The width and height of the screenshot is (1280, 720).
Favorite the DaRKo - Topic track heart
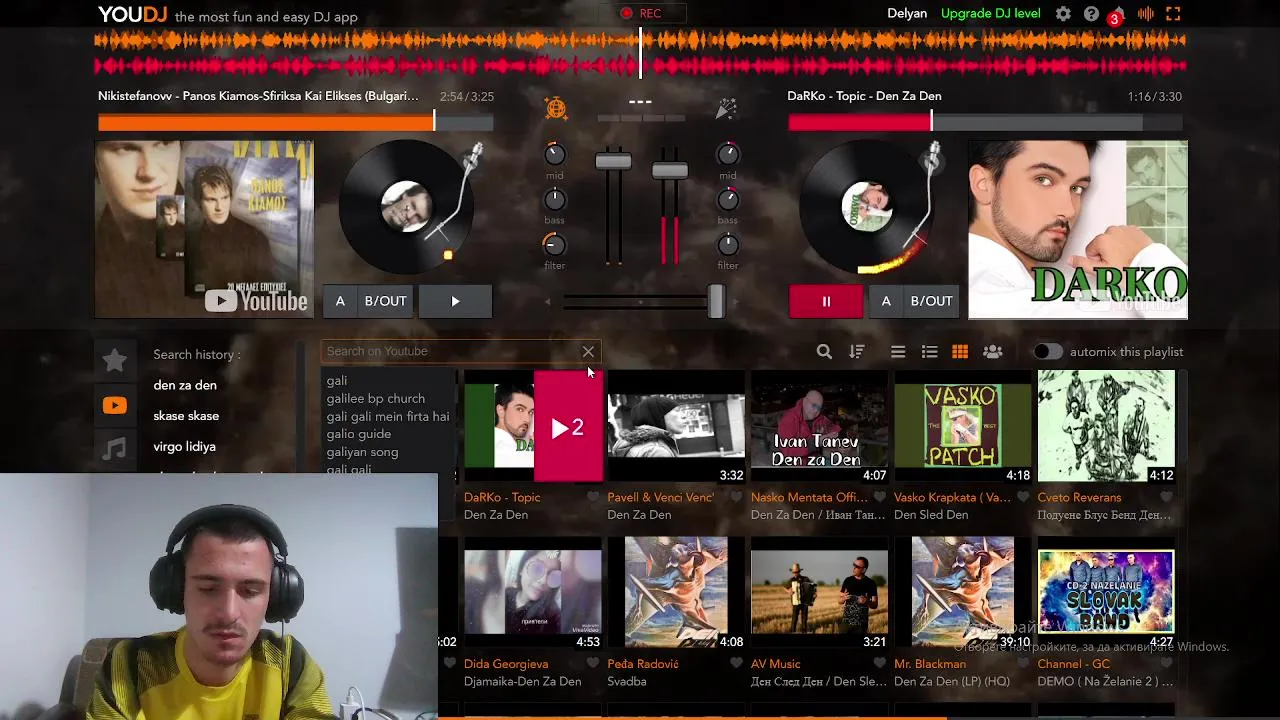593,497
